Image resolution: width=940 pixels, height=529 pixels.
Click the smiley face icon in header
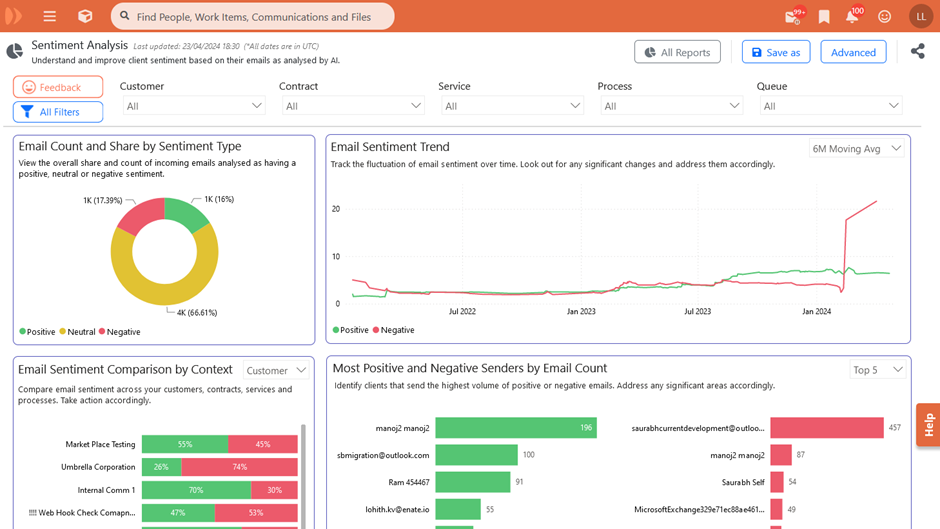click(884, 16)
